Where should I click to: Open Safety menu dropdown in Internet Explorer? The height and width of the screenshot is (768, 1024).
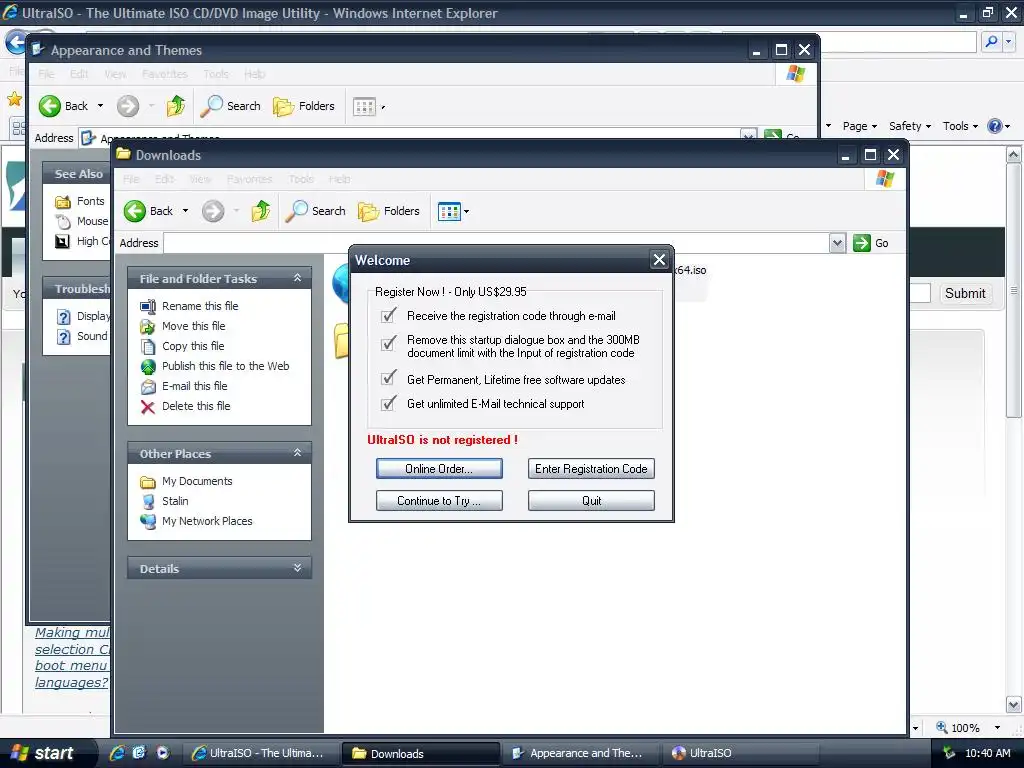[909, 126]
